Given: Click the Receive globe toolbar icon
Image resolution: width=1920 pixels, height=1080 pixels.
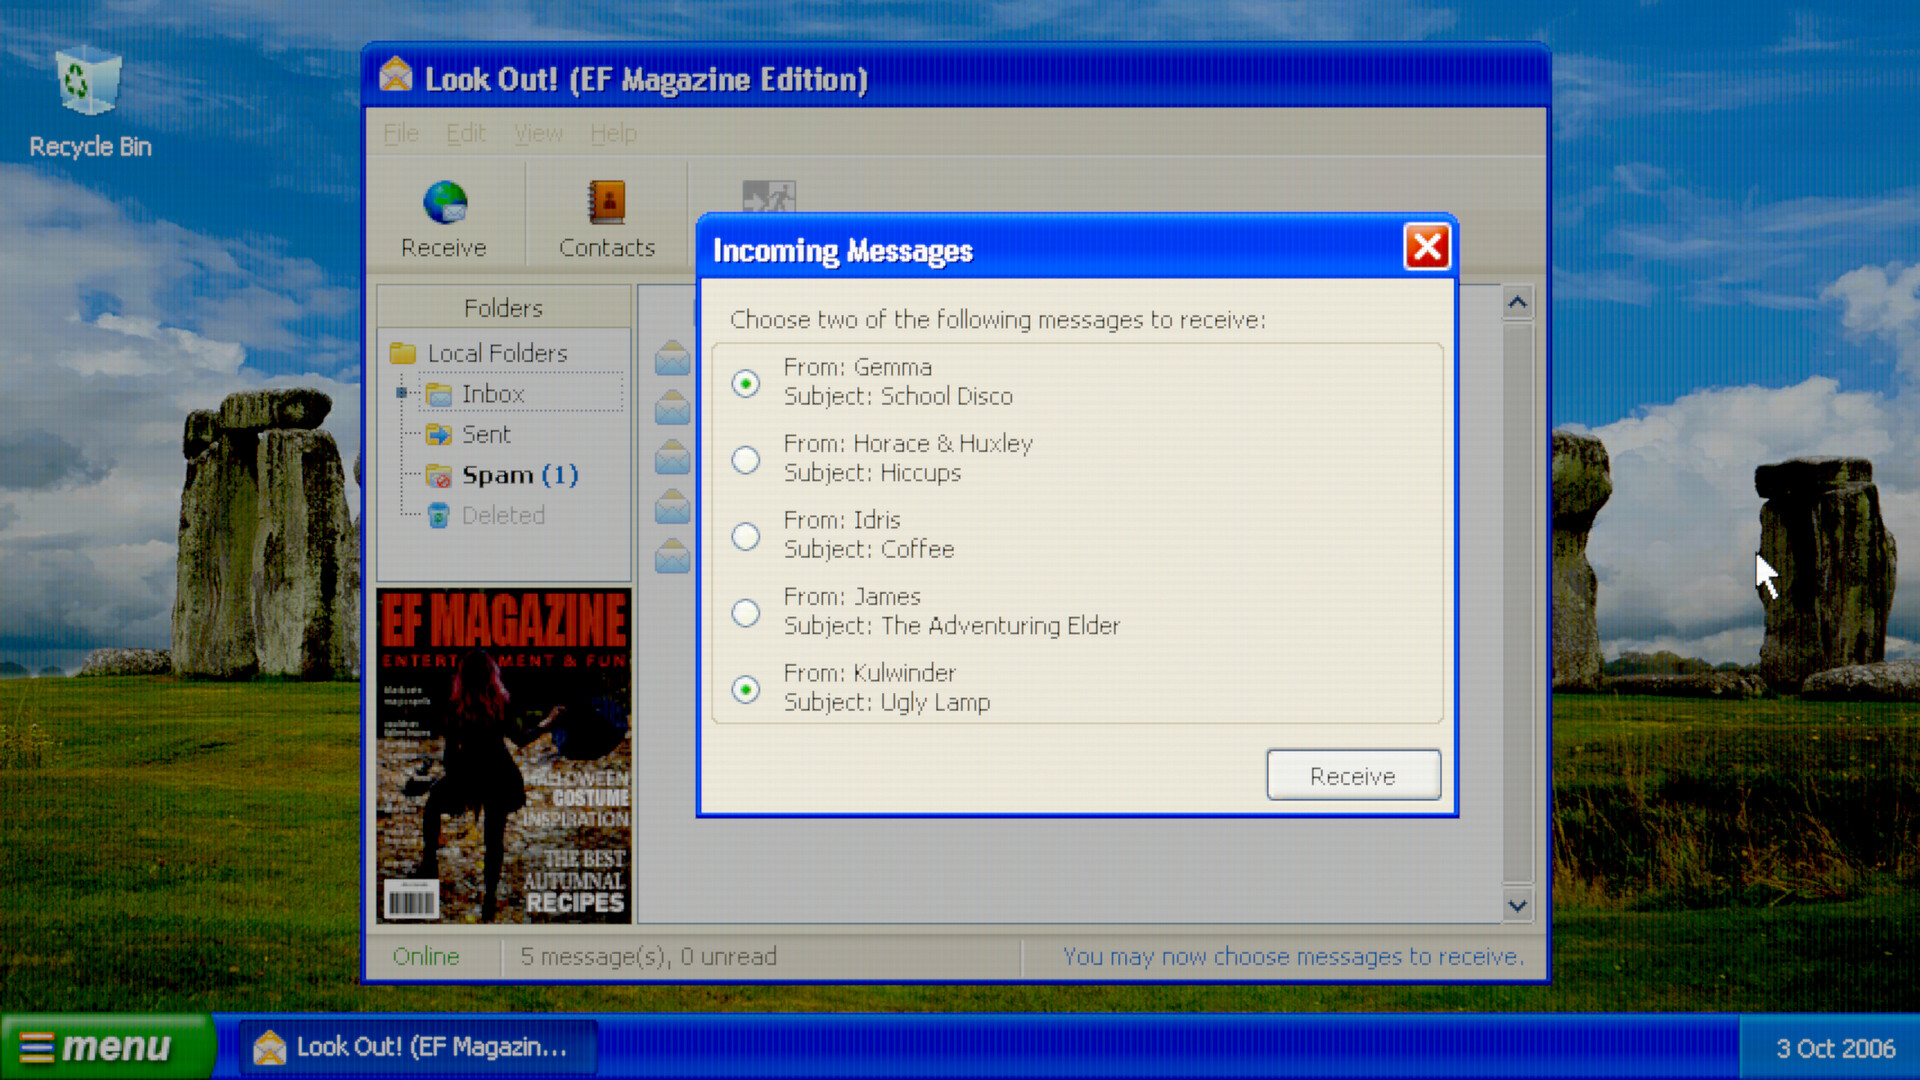Looking at the screenshot, I should (445, 203).
